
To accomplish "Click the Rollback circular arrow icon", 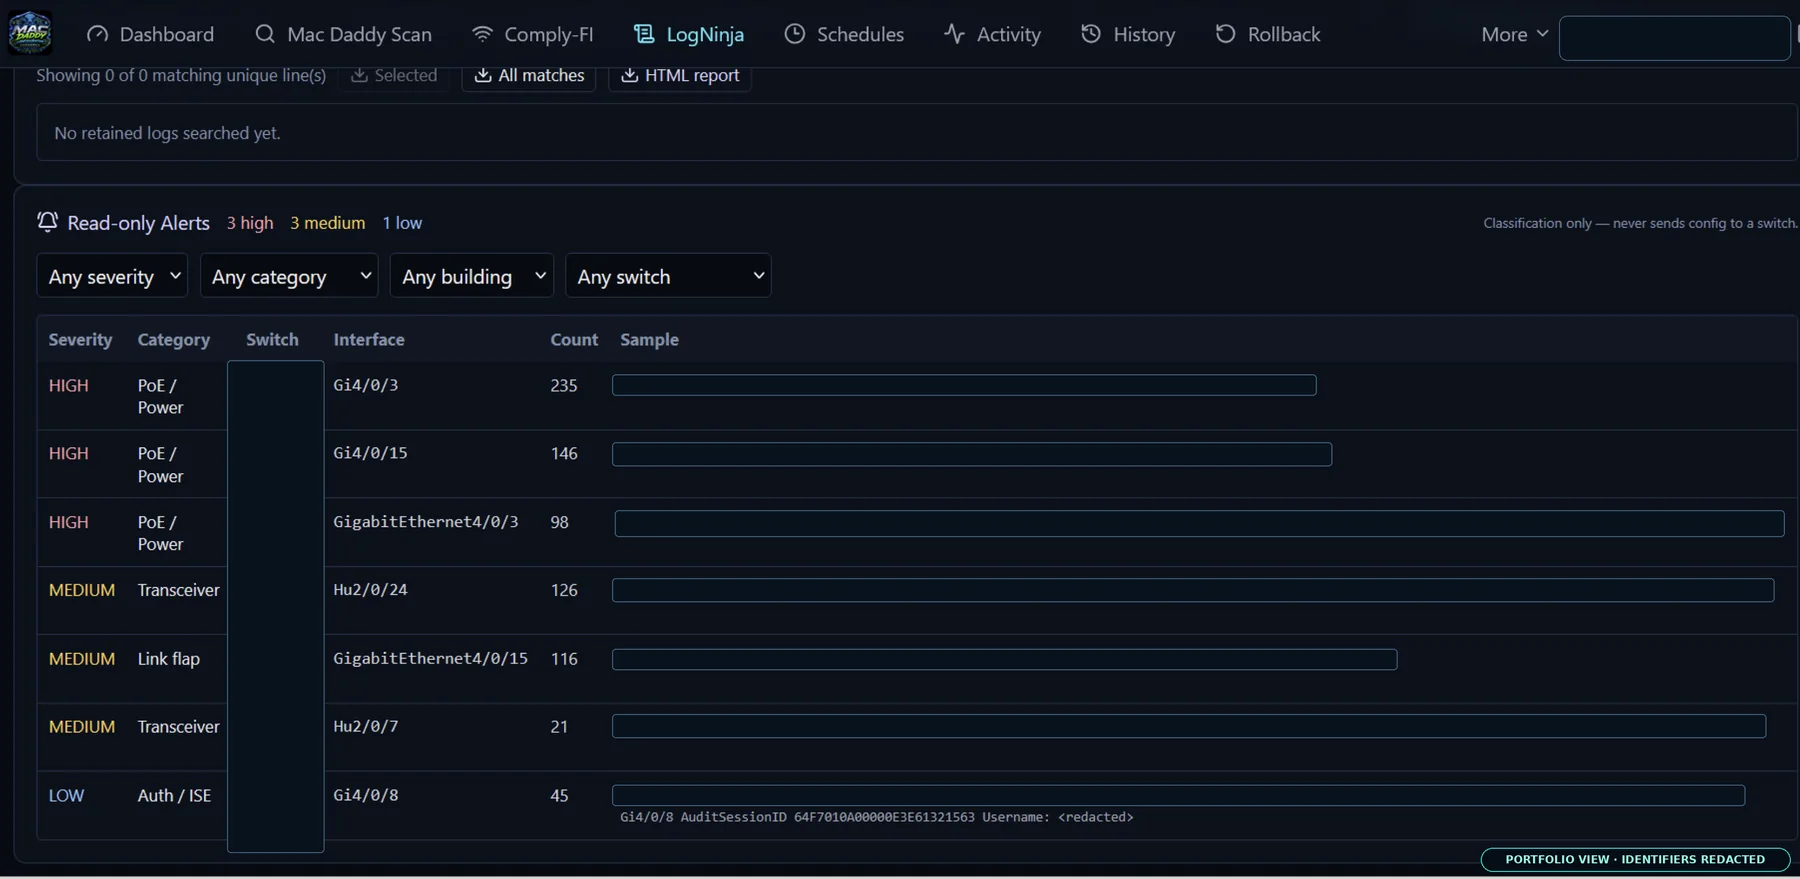I will 1225,34.
